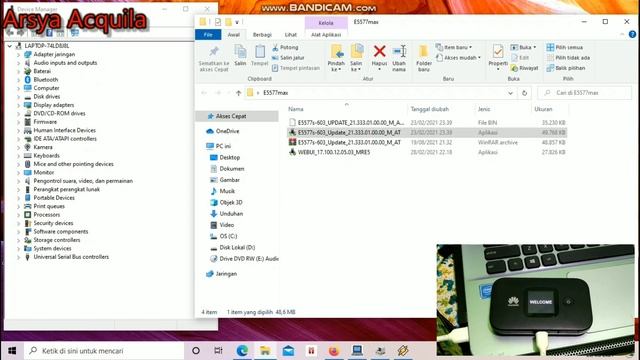Open the Mail app from the taskbar

tap(288, 351)
